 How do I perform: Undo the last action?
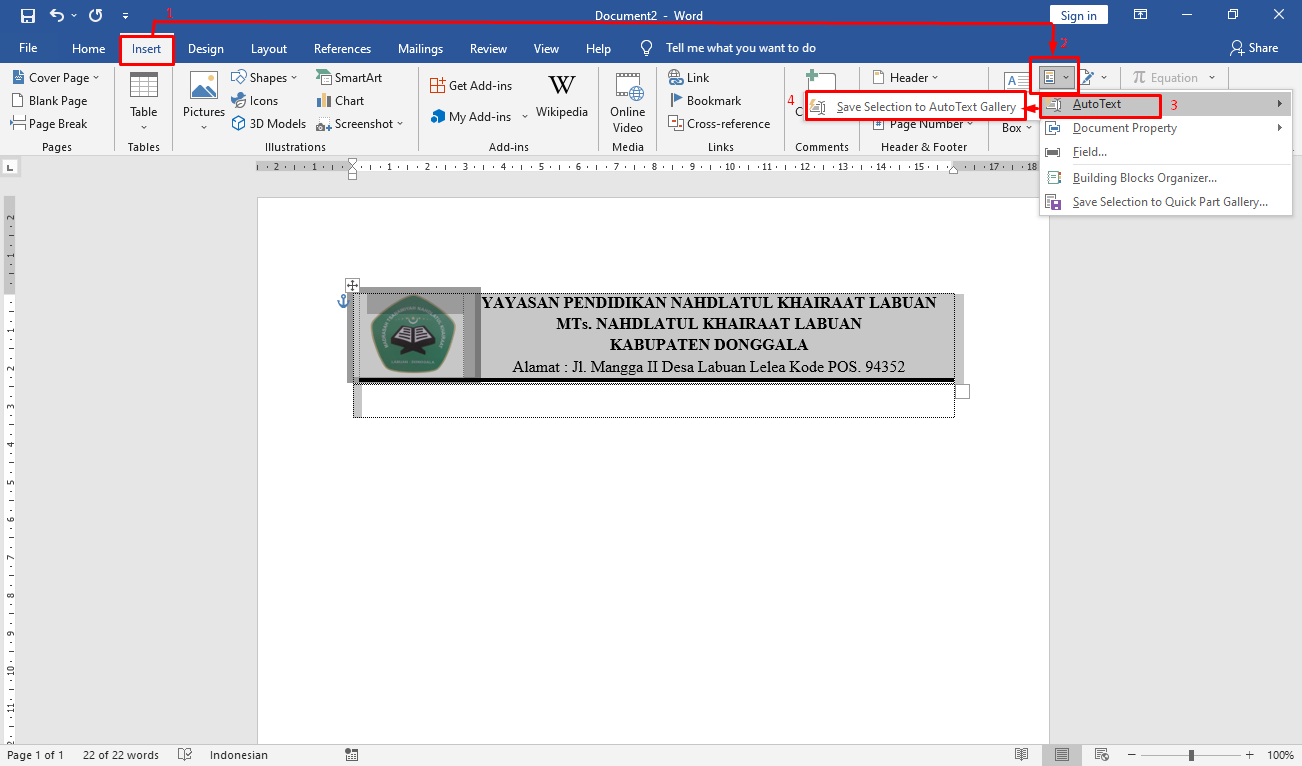tap(57, 14)
